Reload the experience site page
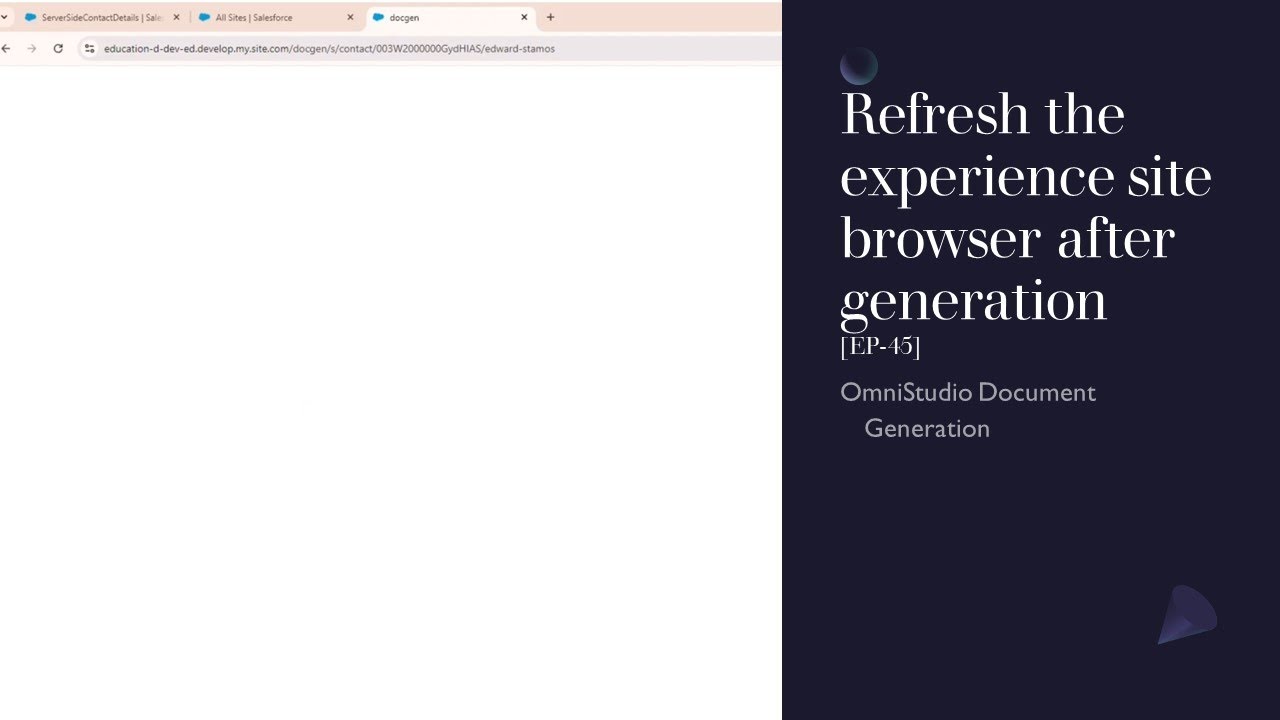1280x720 pixels. click(x=58, y=48)
